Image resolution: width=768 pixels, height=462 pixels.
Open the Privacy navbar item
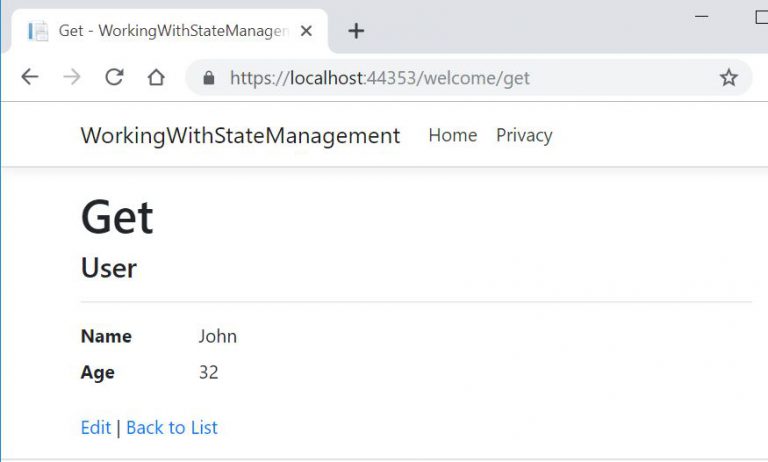(524, 135)
